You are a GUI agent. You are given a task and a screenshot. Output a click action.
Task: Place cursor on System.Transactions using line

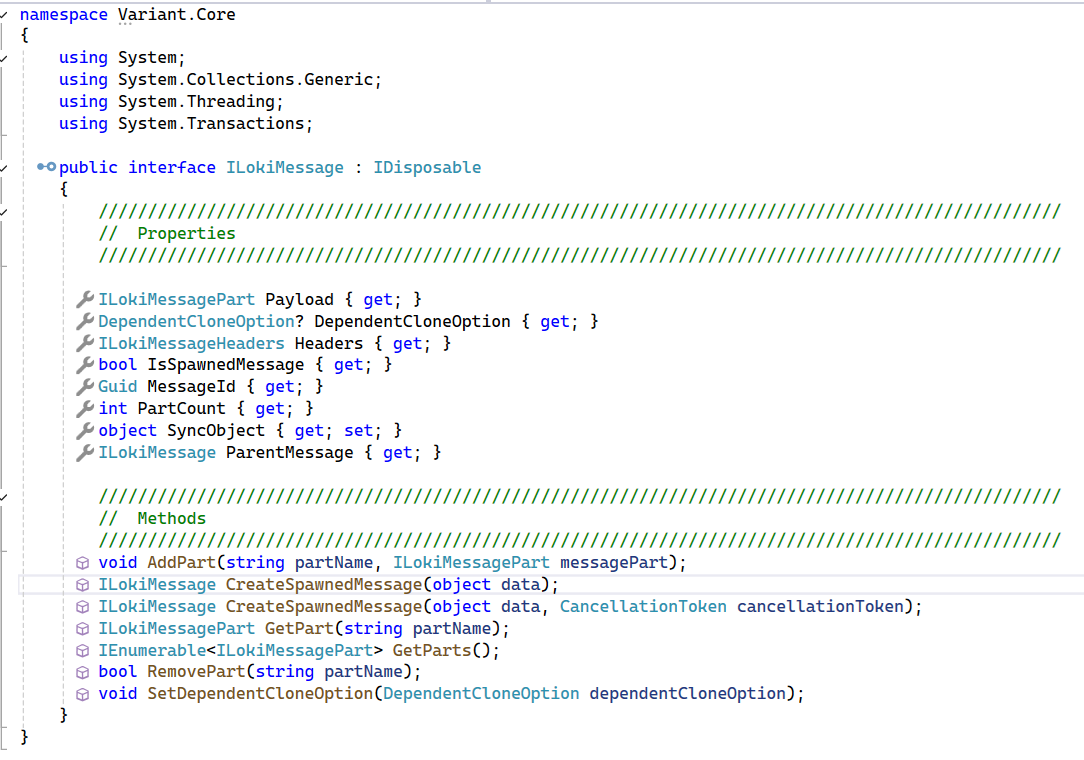point(210,124)
